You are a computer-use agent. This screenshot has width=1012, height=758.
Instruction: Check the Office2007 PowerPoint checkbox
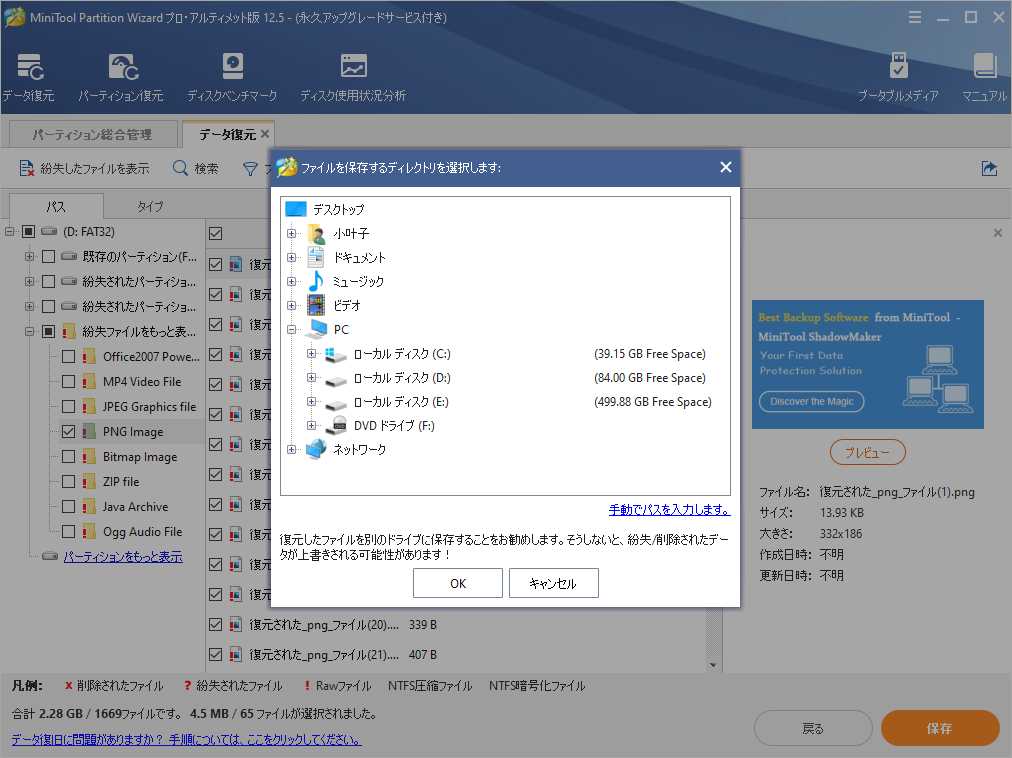coord(68,356)
